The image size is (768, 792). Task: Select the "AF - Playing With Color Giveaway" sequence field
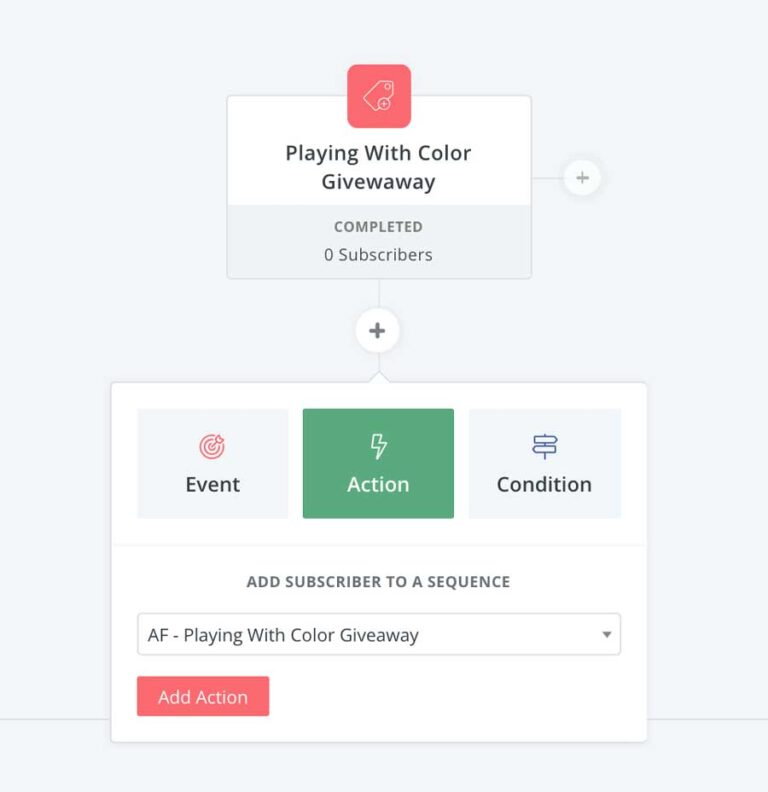point(360,635)
